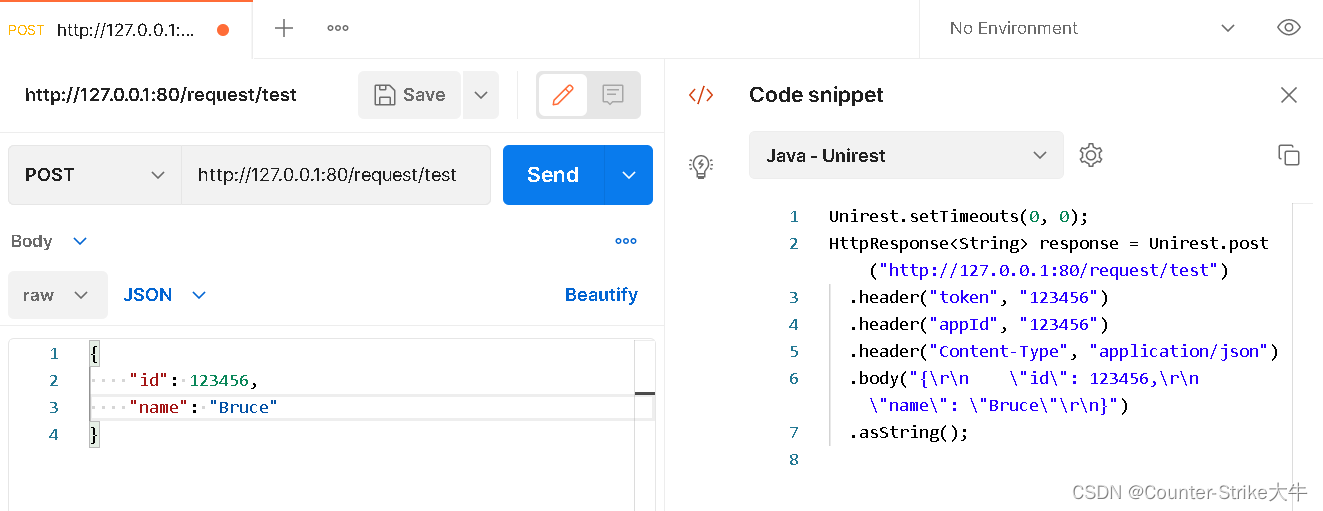Click the closing brace on body line 4
The width and height of the screenshot is (1323, 511).
click(x=94, y=434)
